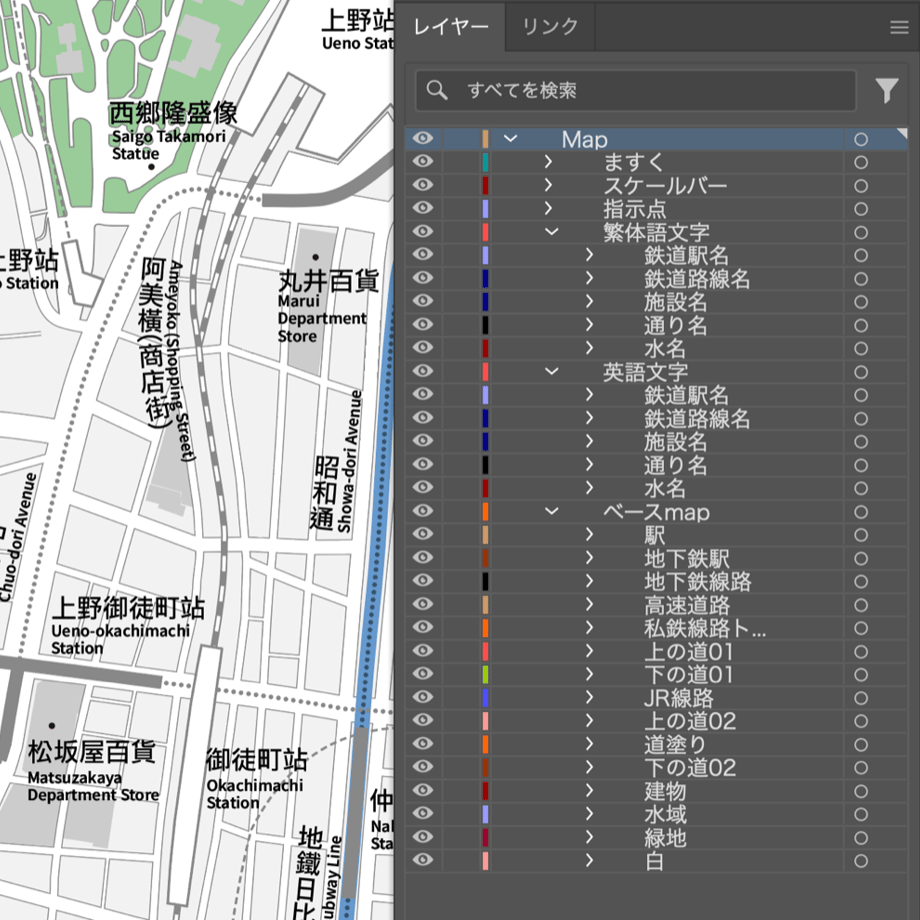Hide the 繁体語文字 layer group
This screenshot has width=920, height=920.
(x=422, y=231)
